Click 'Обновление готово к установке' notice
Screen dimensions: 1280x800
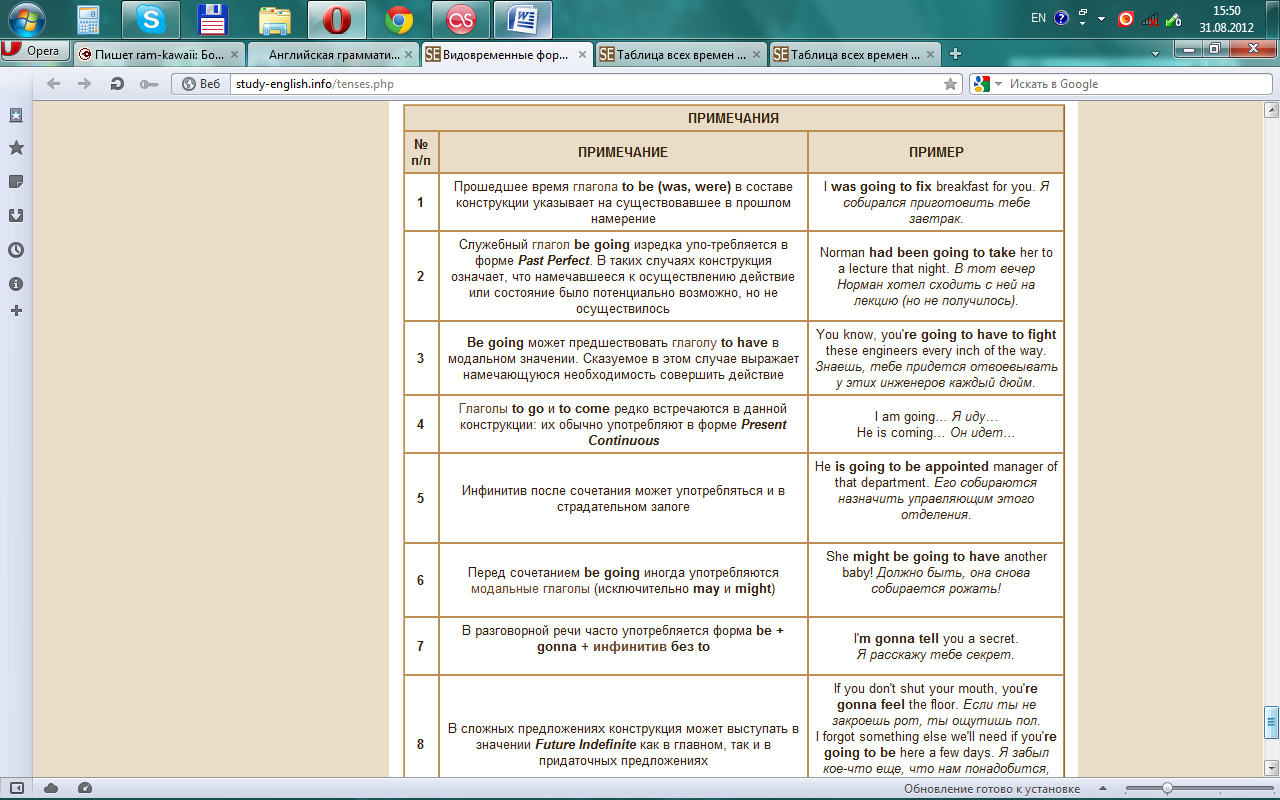pos(992,788)
